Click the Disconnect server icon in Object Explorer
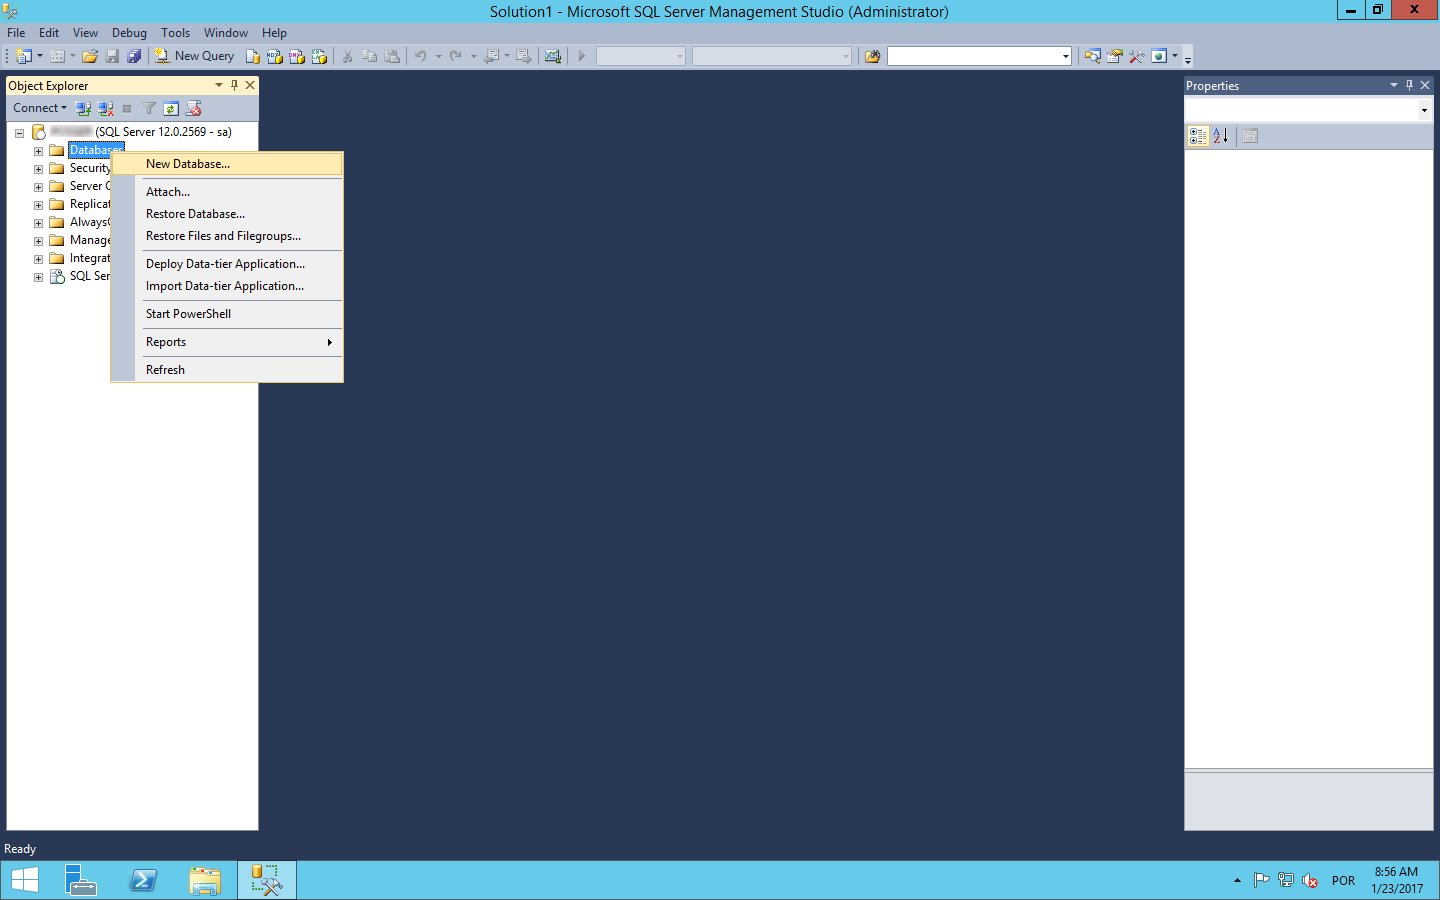Viewport: 1440px width, 900px height. point(105,108)
